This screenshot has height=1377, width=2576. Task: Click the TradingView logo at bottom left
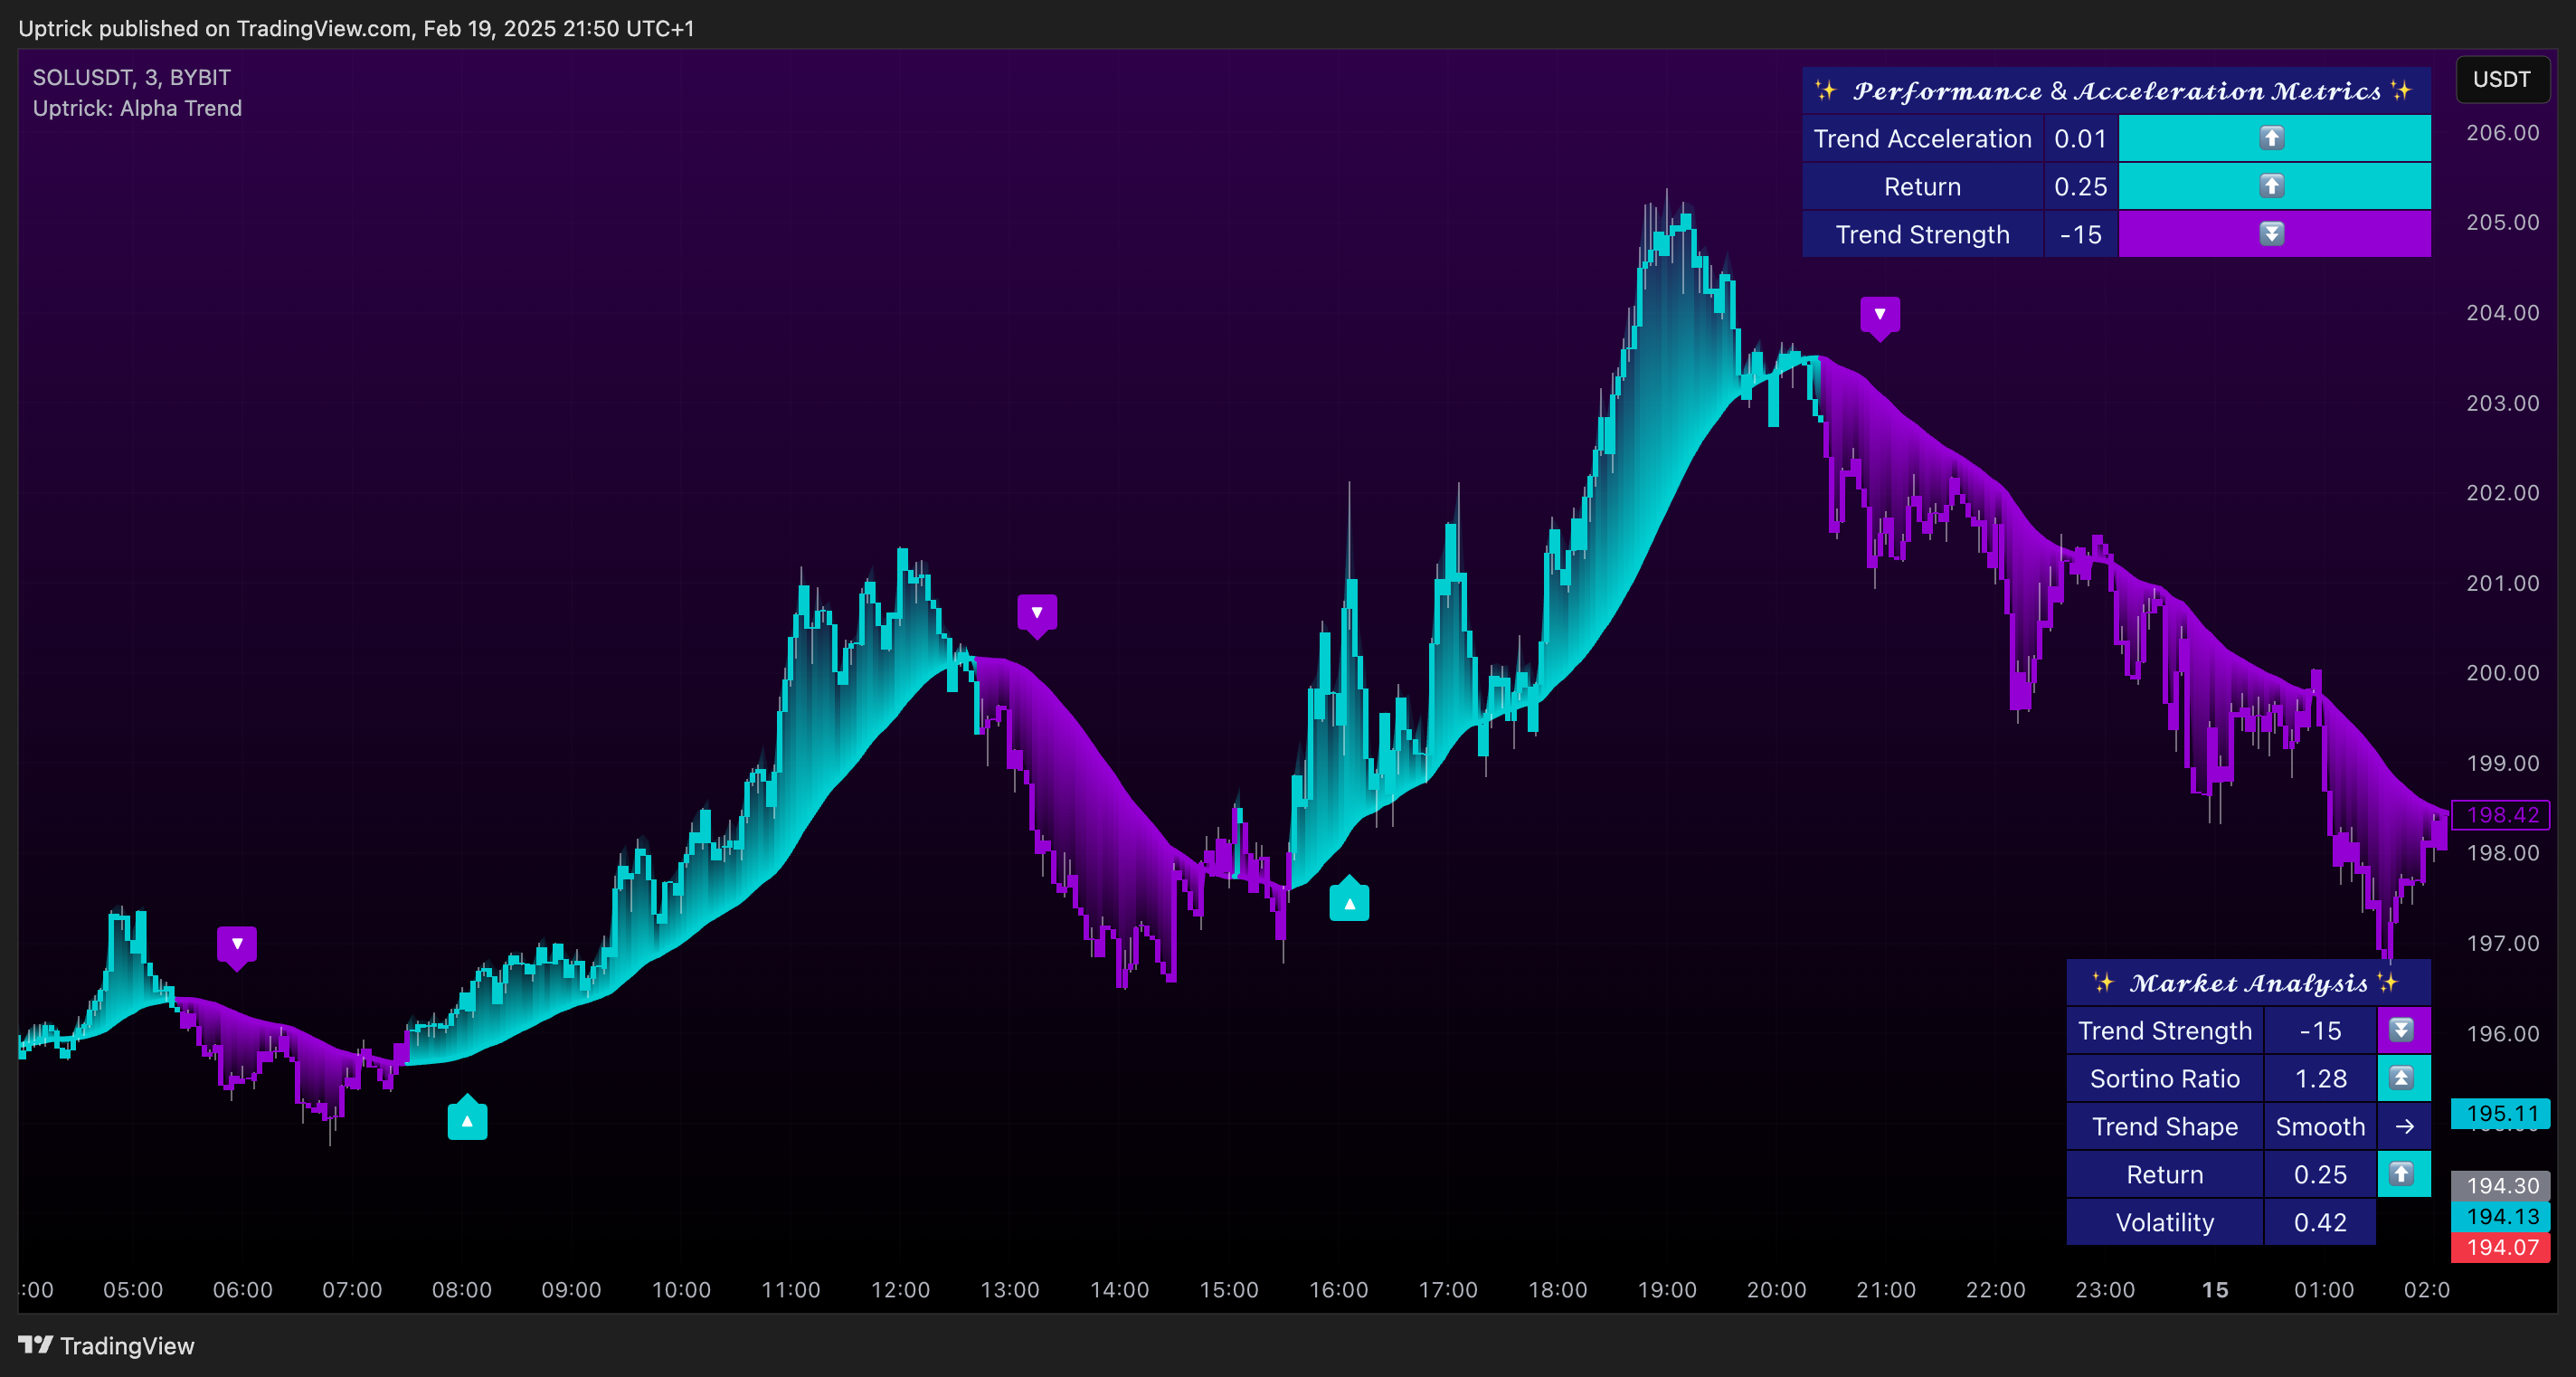coord(107,1345)
